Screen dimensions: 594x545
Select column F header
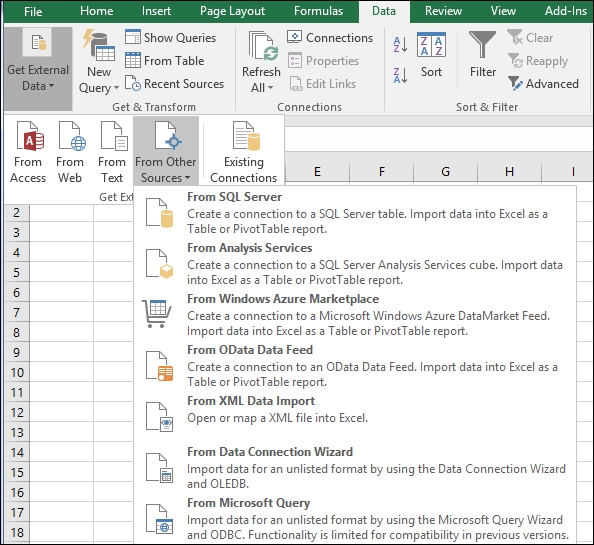click(x=381, y=172)
